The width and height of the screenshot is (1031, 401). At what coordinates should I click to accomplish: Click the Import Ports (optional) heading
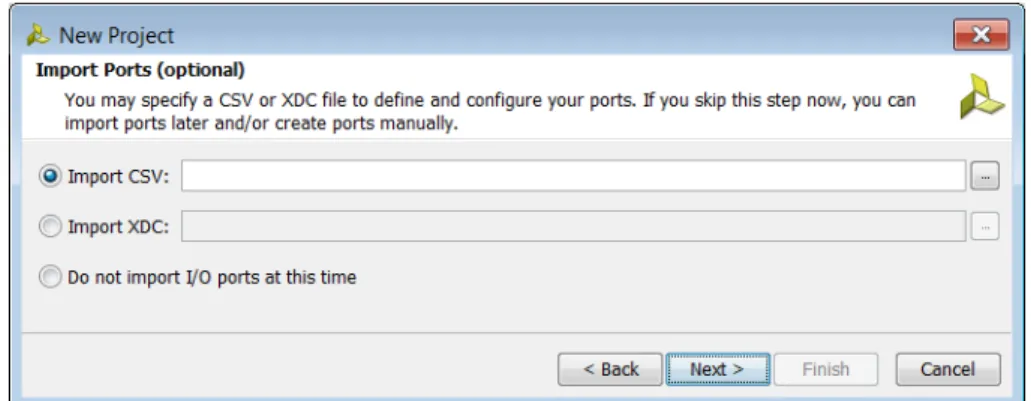click(x=140, y=70)
